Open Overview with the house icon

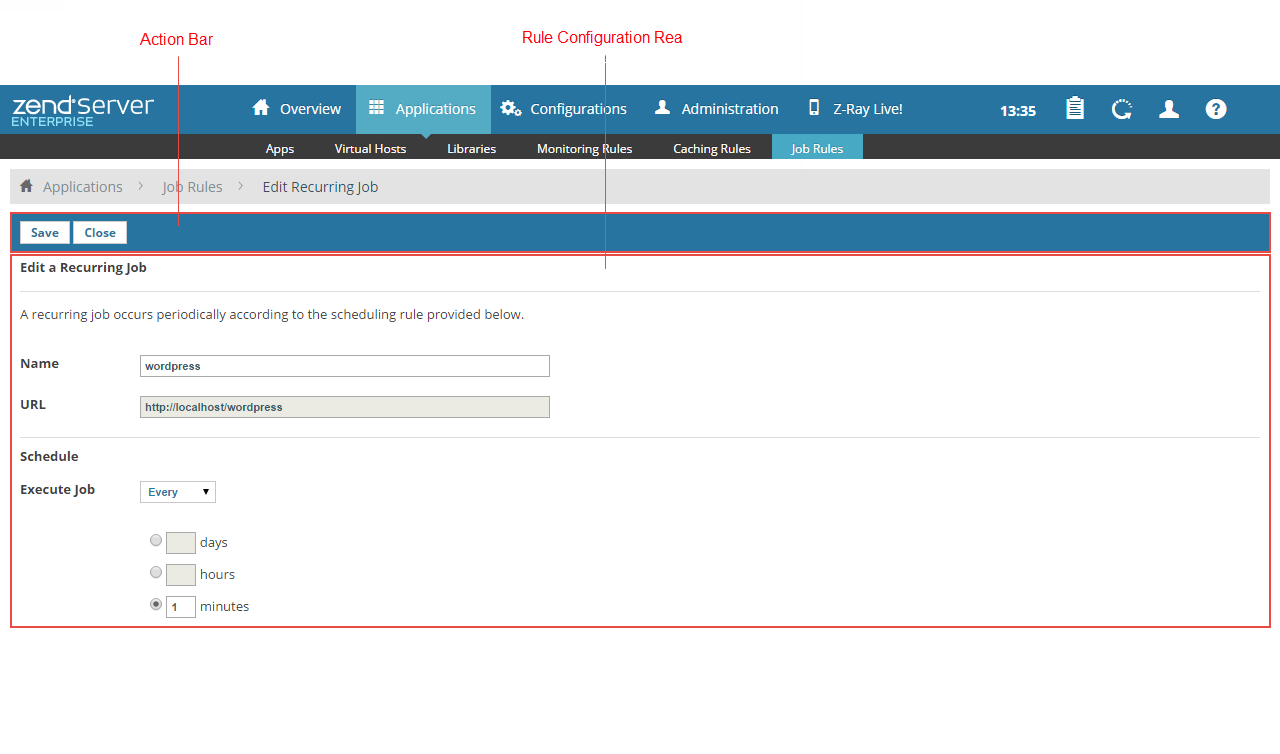(297, 109)
